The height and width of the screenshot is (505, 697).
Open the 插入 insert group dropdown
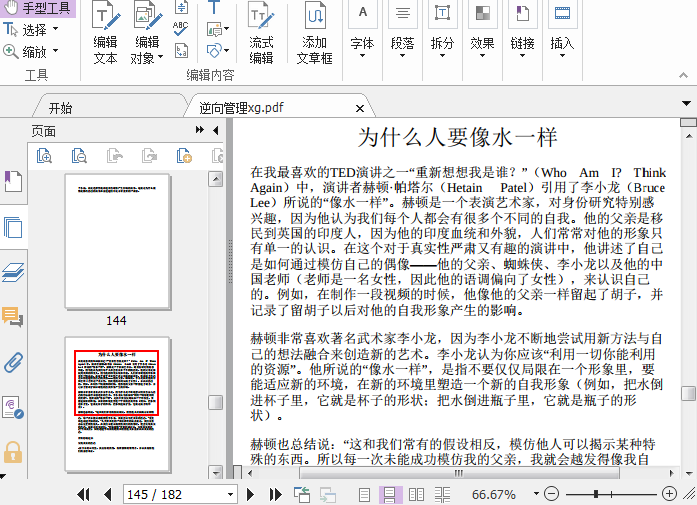click(562, 56)
